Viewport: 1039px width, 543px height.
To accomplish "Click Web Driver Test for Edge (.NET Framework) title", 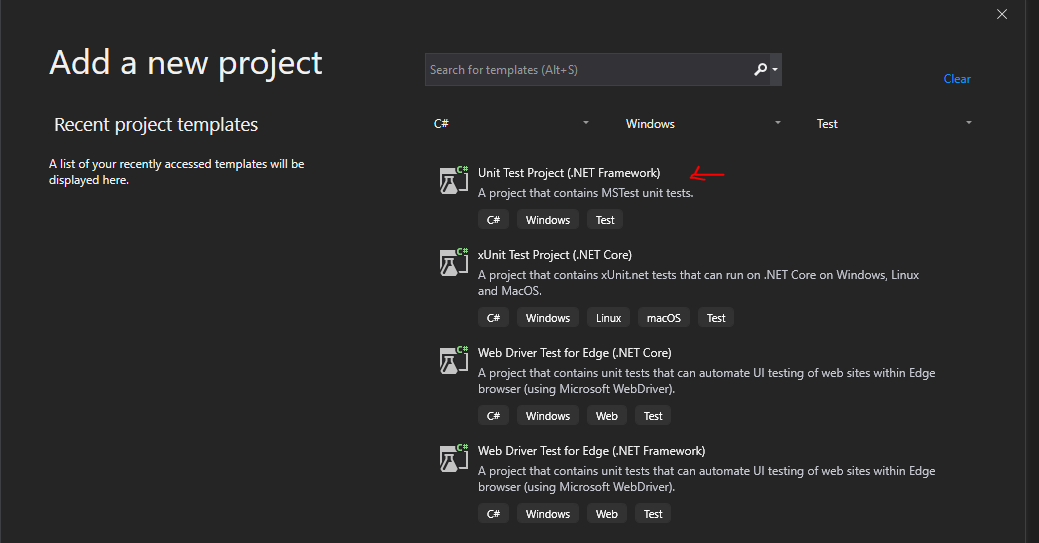I will (x=592, y=452).
